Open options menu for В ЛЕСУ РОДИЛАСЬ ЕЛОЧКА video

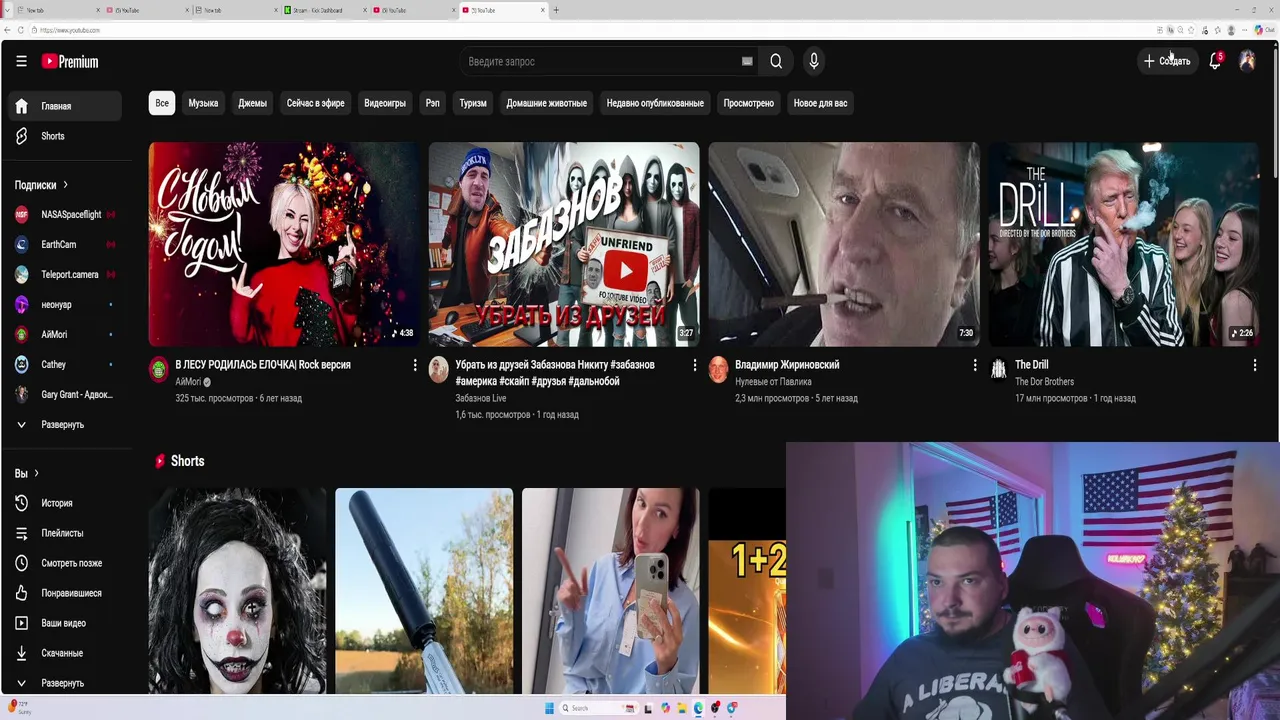coord(415,365)
